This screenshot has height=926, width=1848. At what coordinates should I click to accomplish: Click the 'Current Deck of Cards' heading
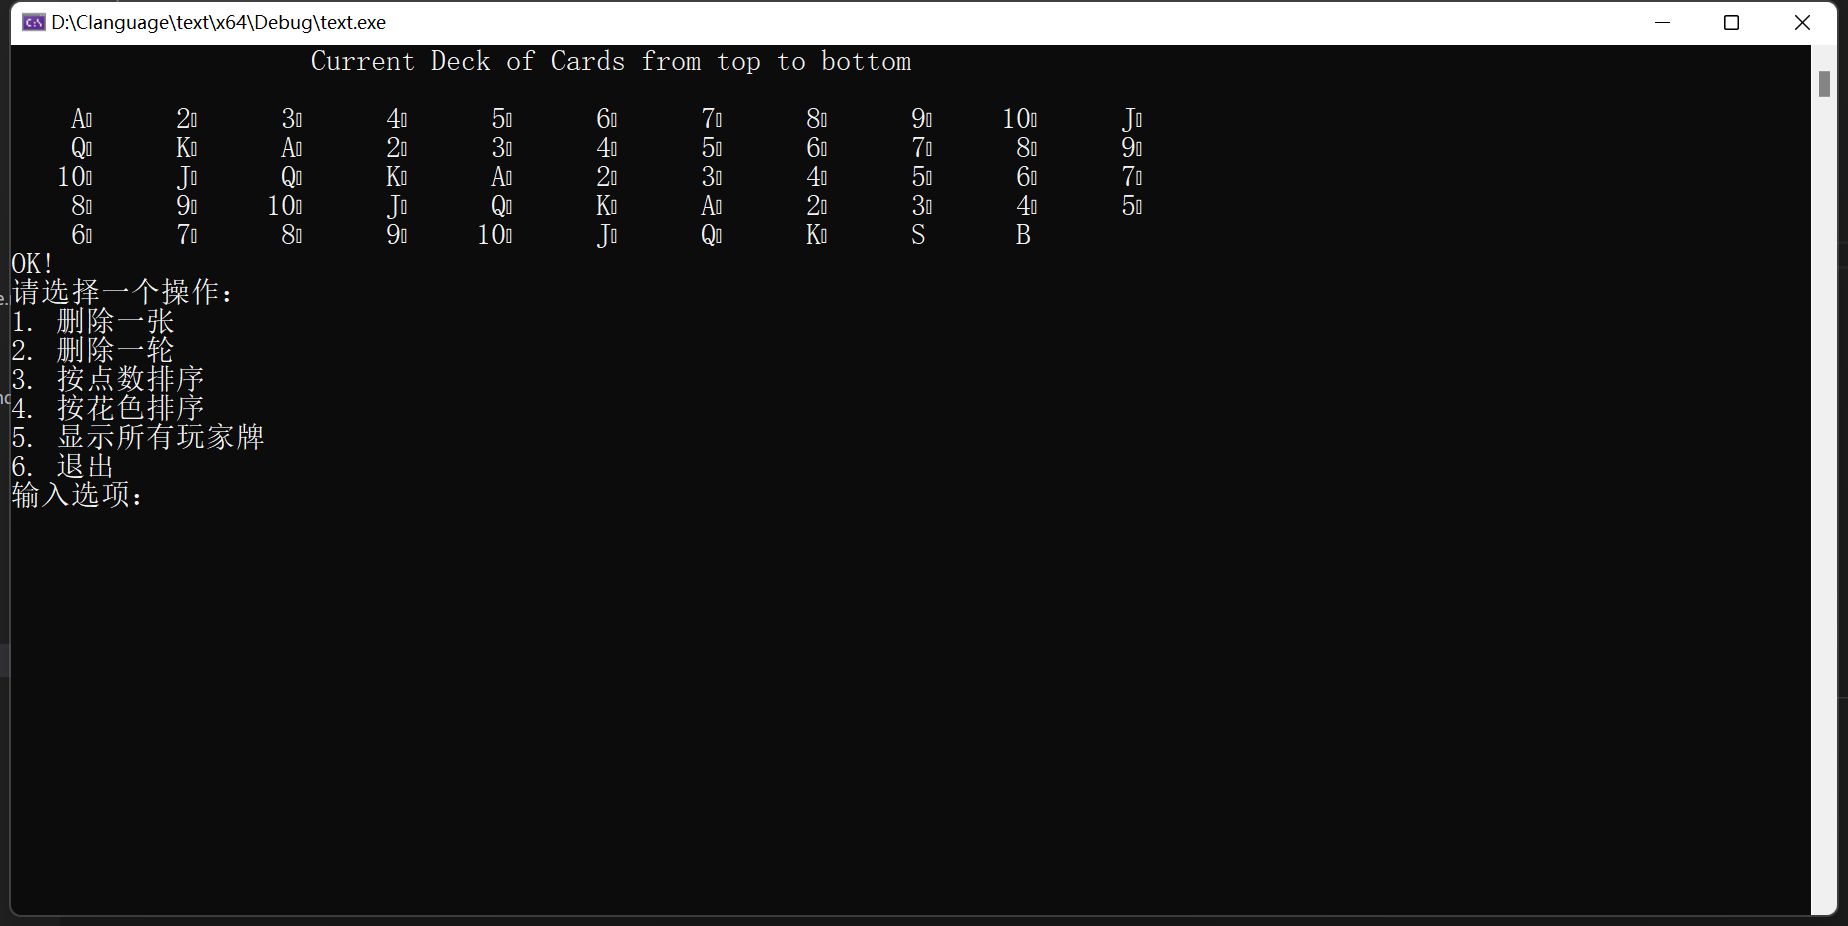point(610,62)
